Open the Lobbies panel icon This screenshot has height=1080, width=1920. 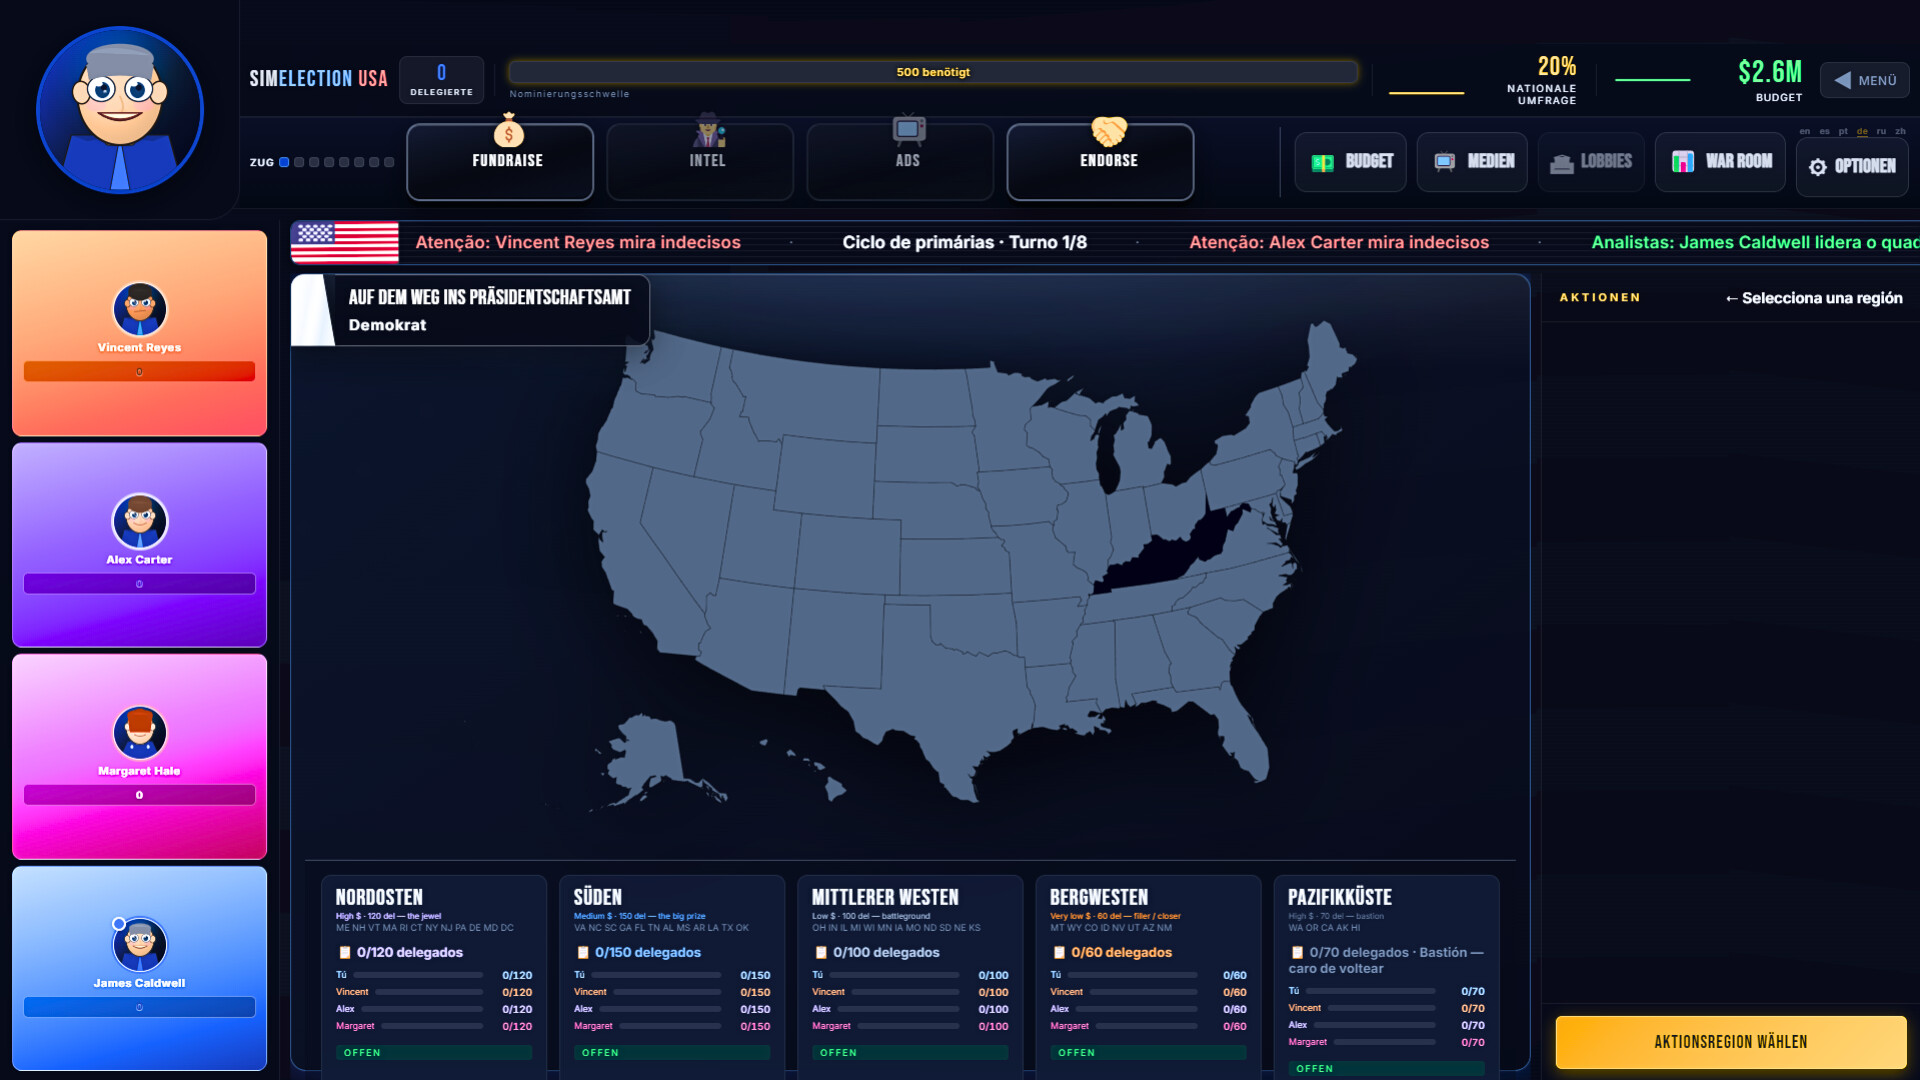1561,163
